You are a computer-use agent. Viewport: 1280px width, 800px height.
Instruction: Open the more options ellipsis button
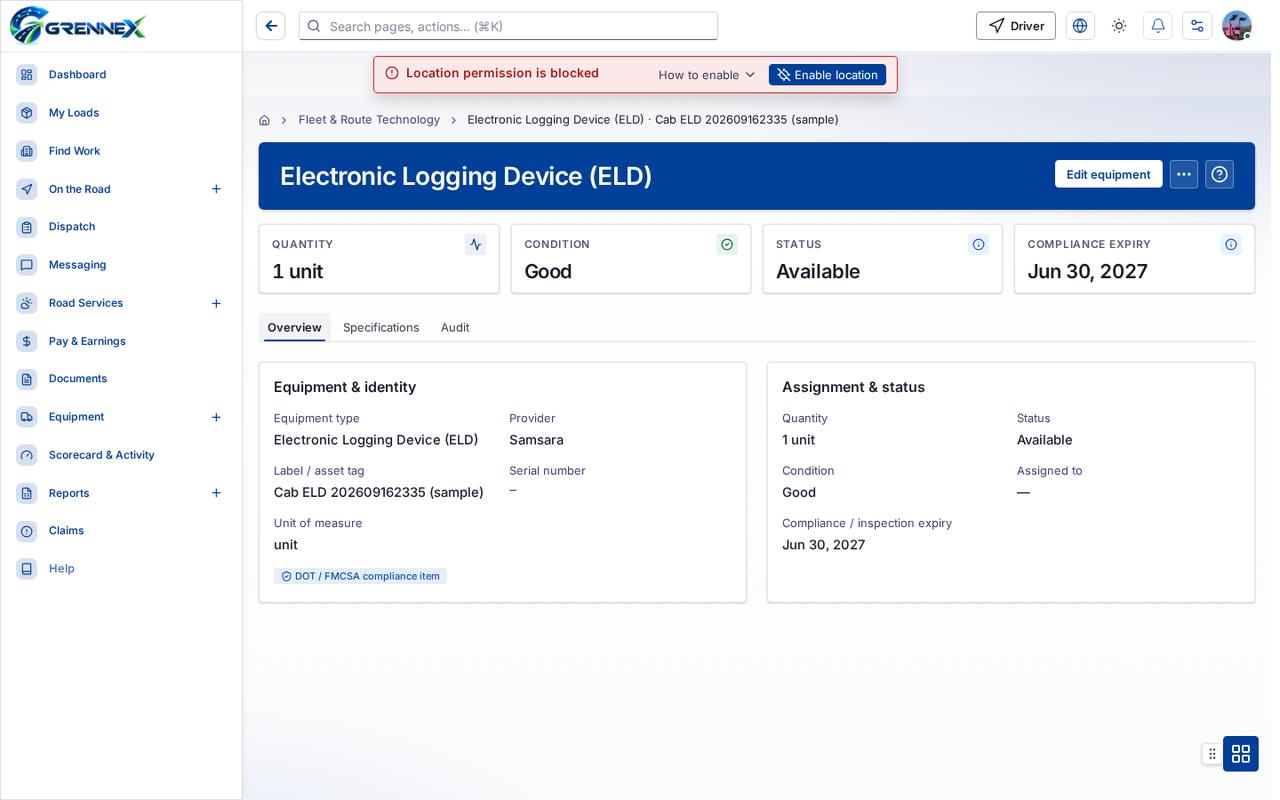1184,174
